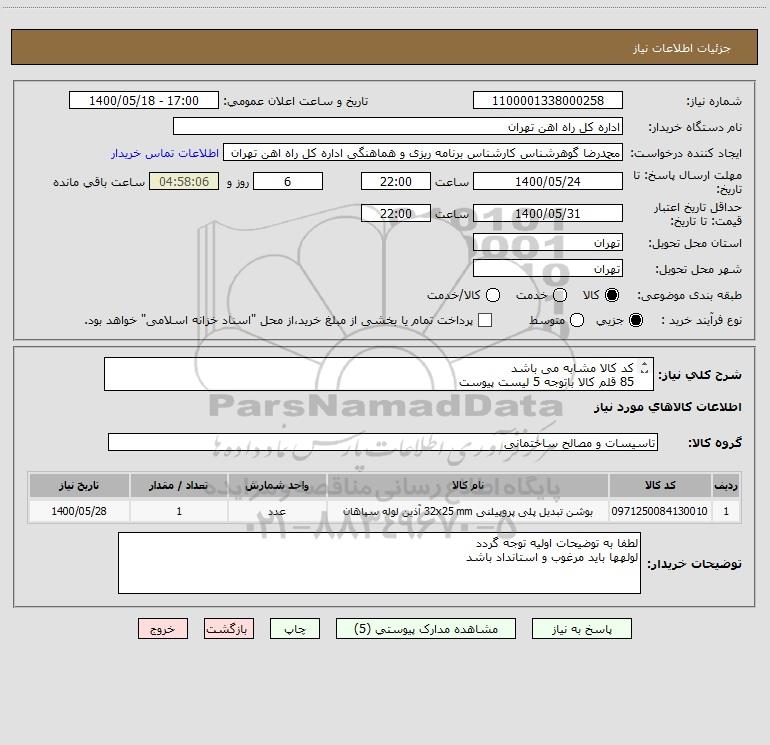This screenshot has height=745, width=770.
Task: Open مشاهده مدارک پیوستی (5) attachments
Action: 426,629
